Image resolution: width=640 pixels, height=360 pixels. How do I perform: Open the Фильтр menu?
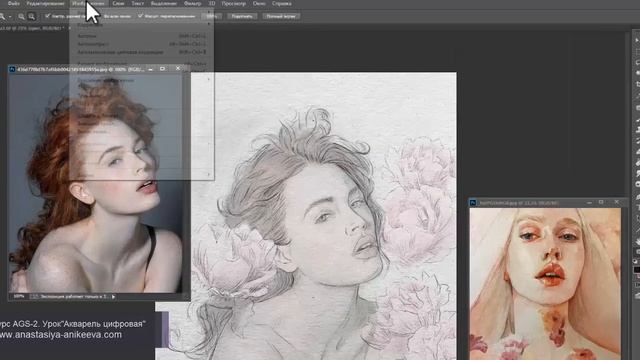[192, 3]
